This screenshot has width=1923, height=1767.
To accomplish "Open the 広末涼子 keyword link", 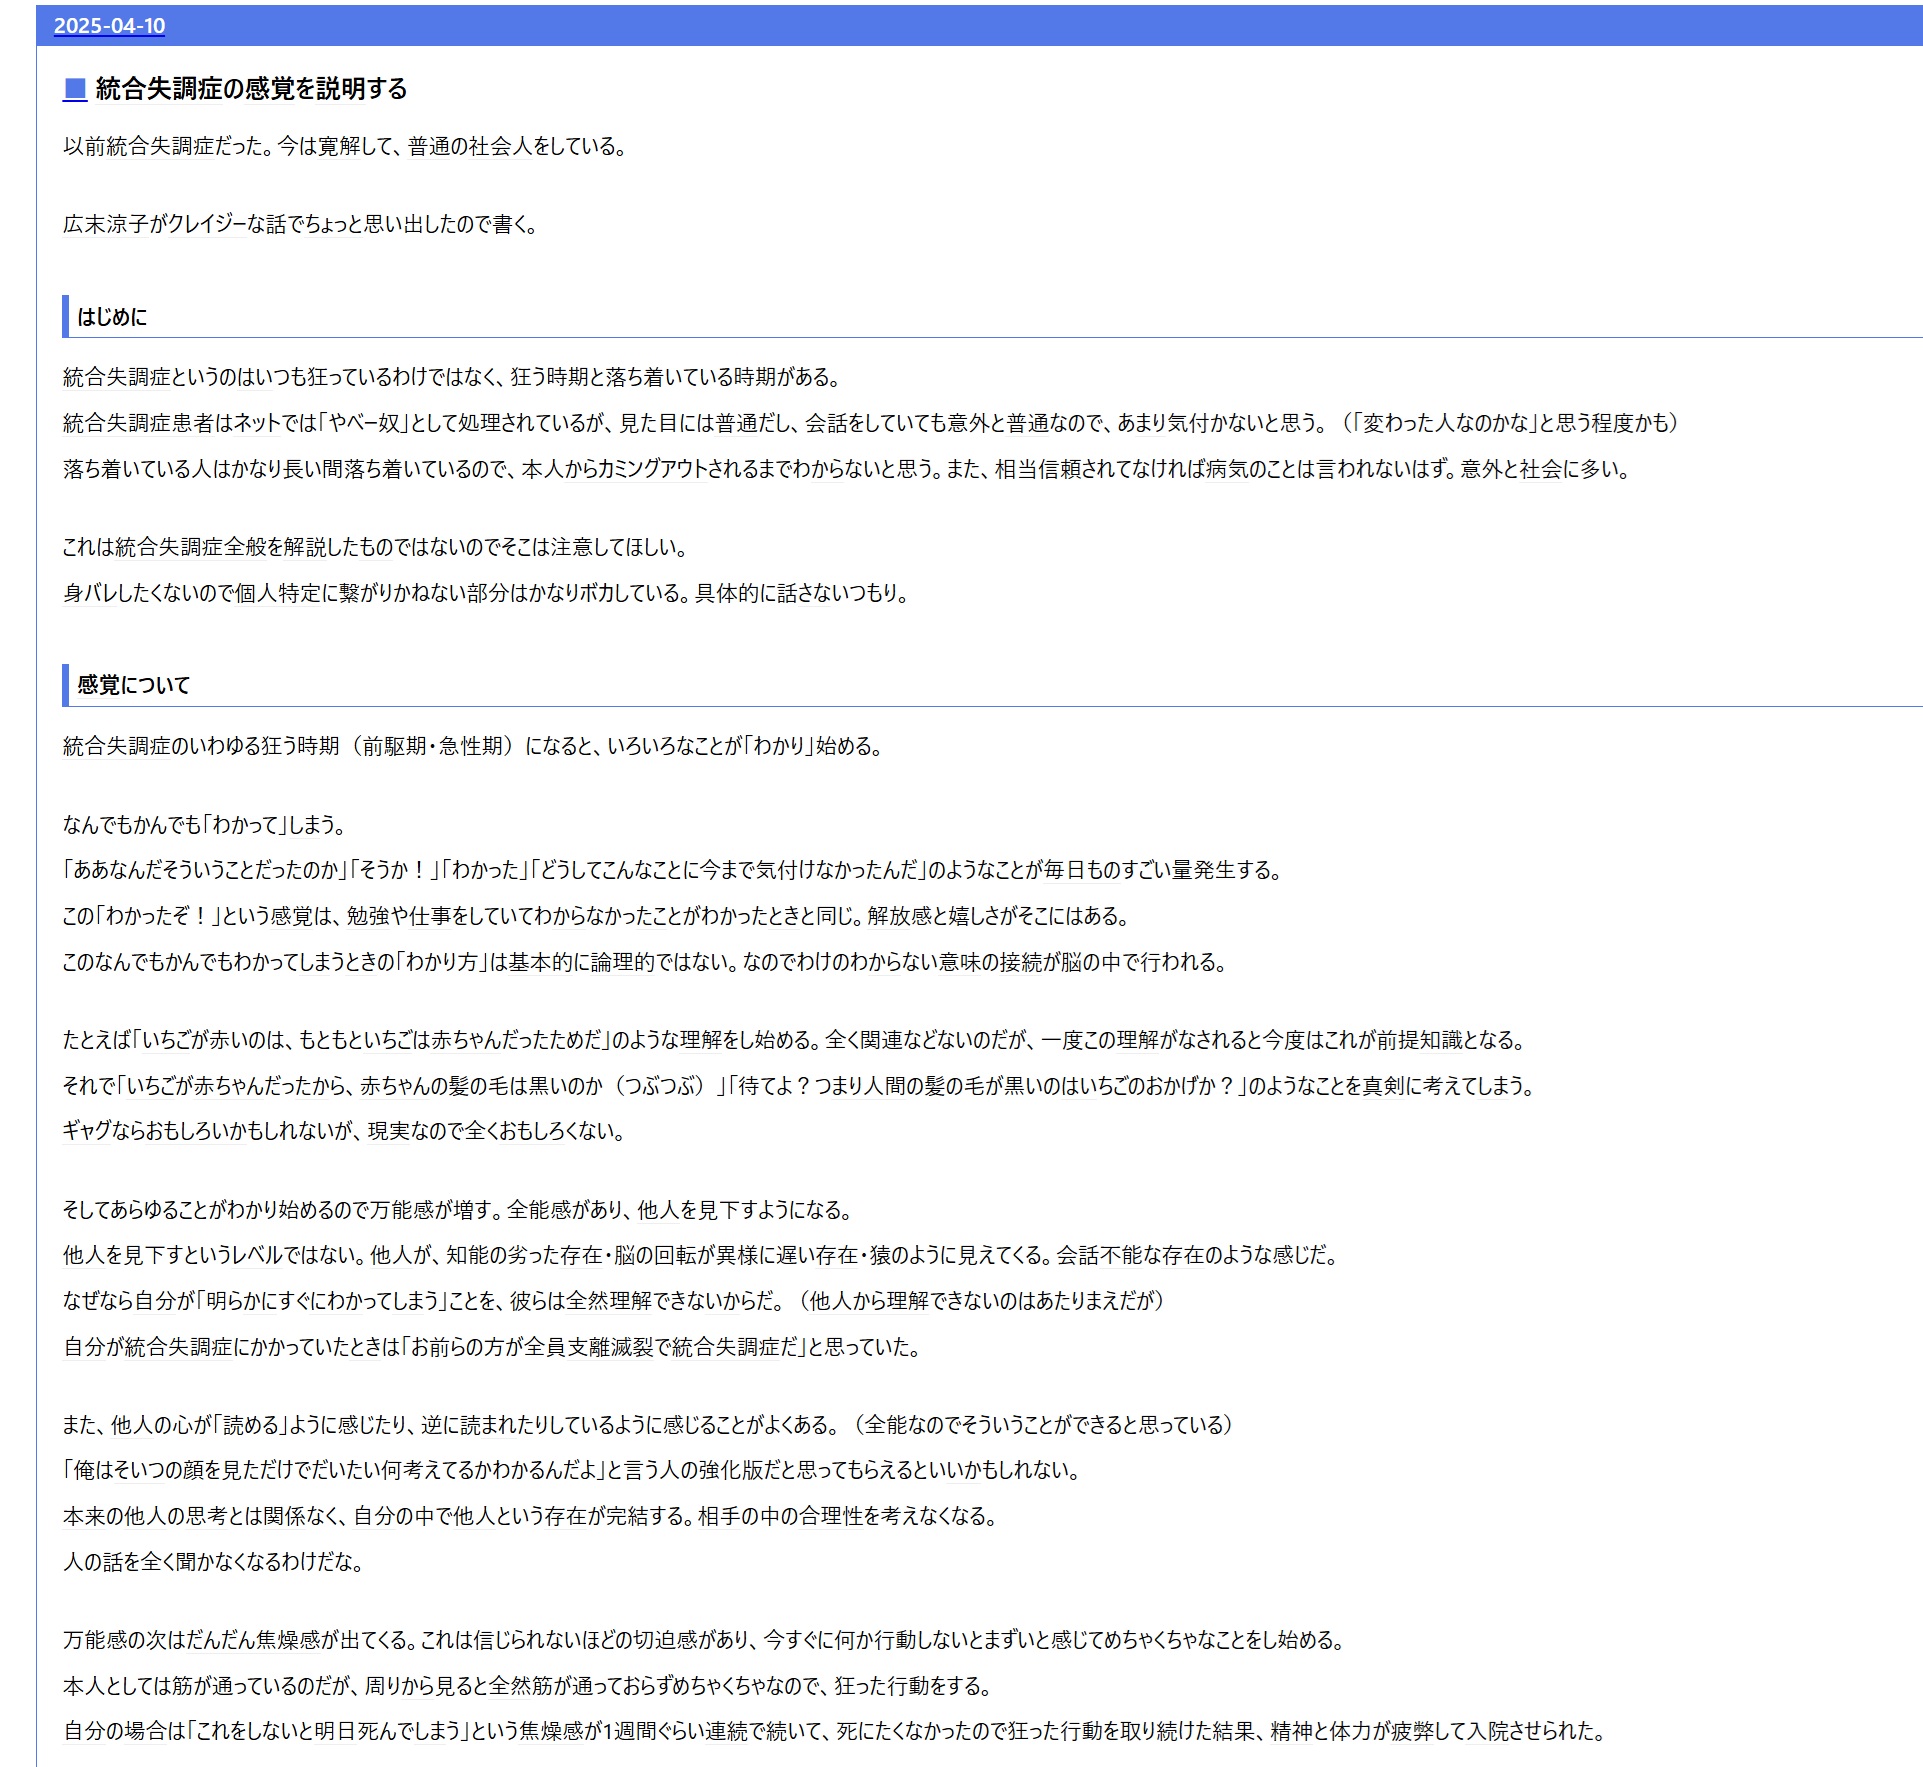I will coord(106,225).
